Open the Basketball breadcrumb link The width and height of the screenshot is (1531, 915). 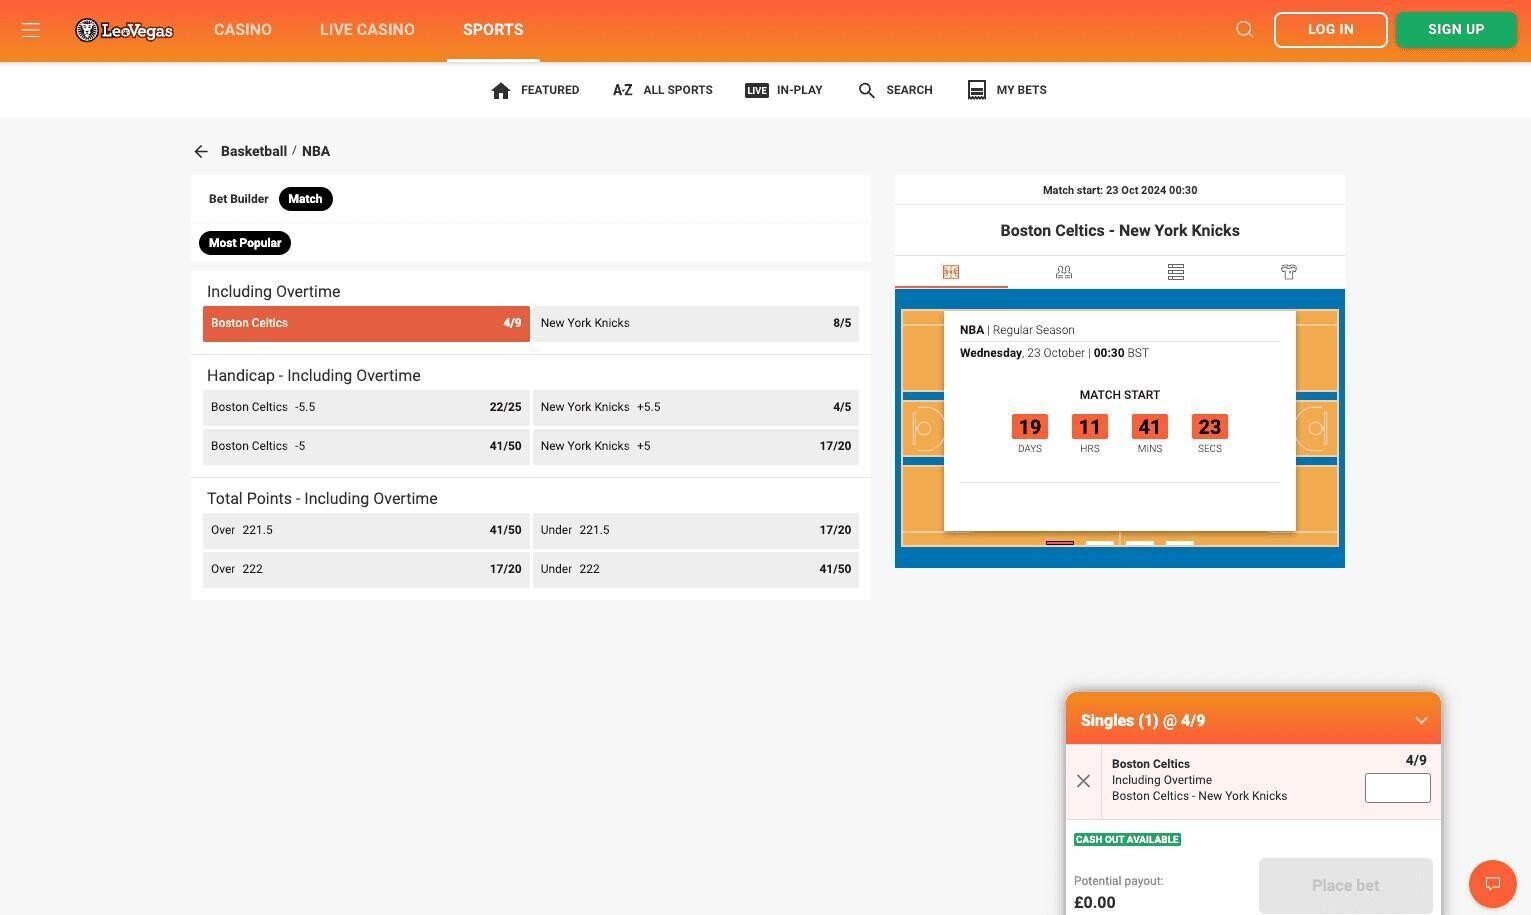pos(254,152)
